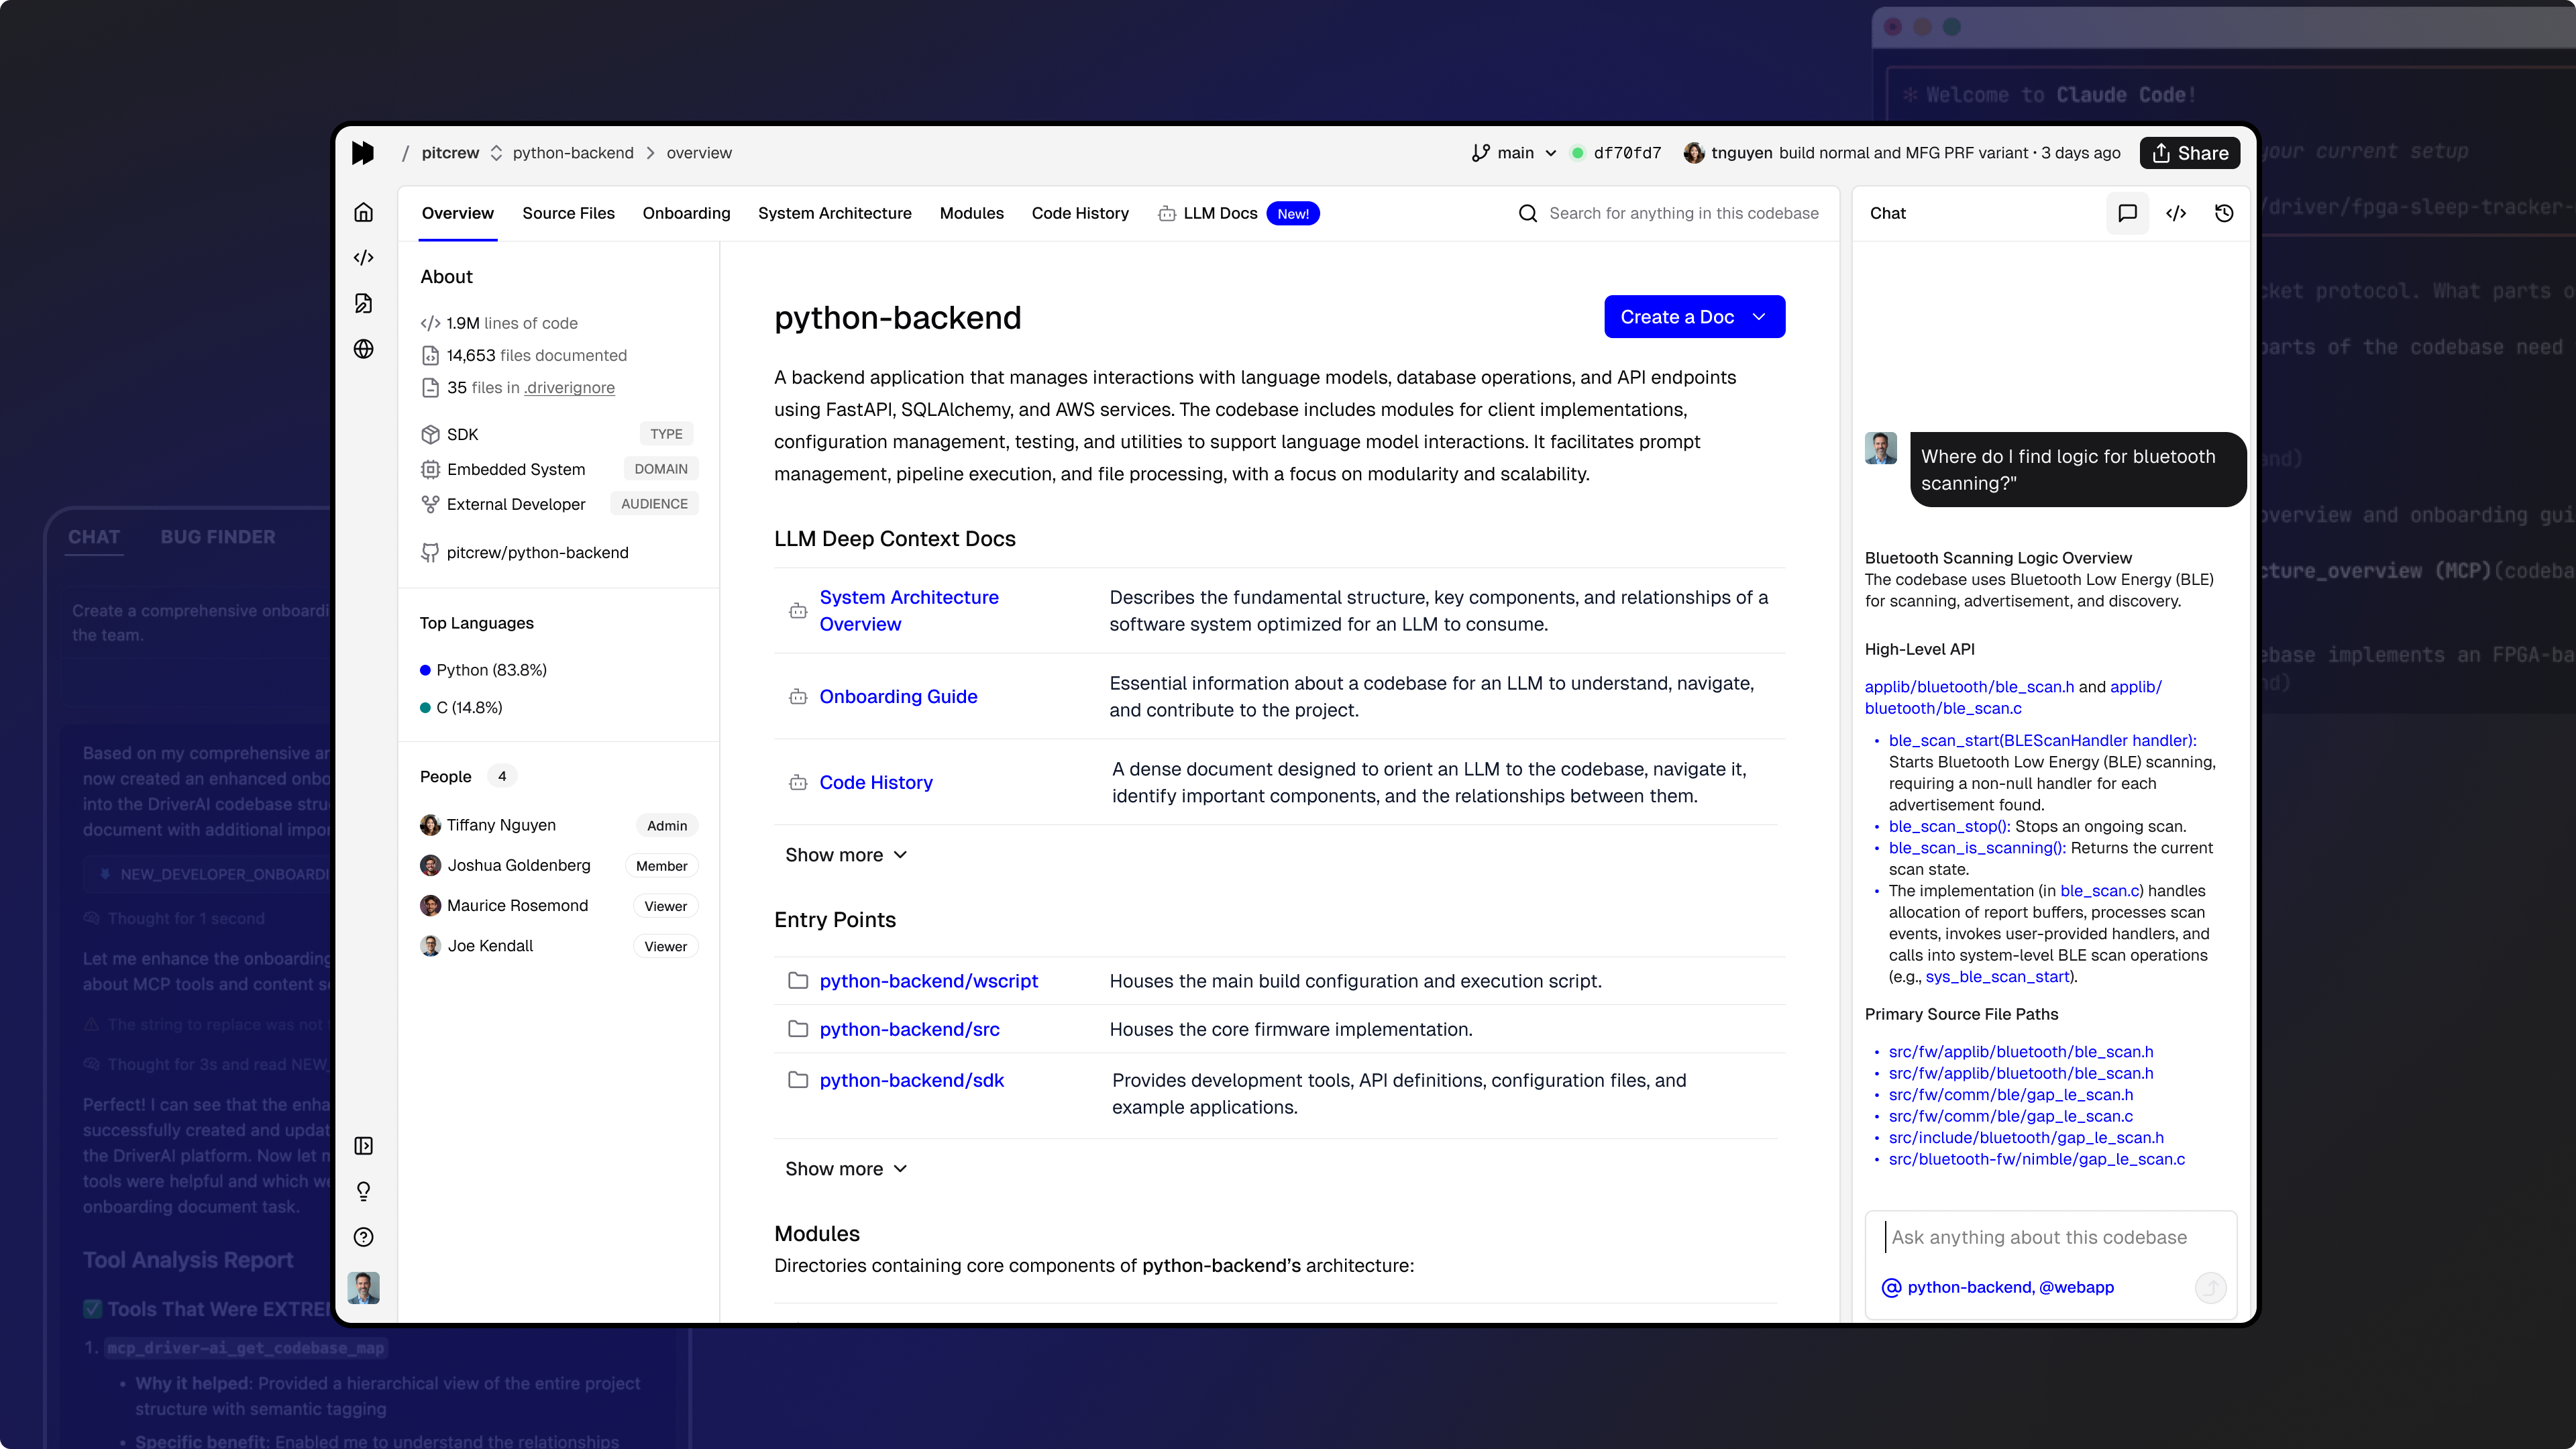Screen dimensions: 2576x1449
Task: Click the Share button
Action: coord(2189,153)
